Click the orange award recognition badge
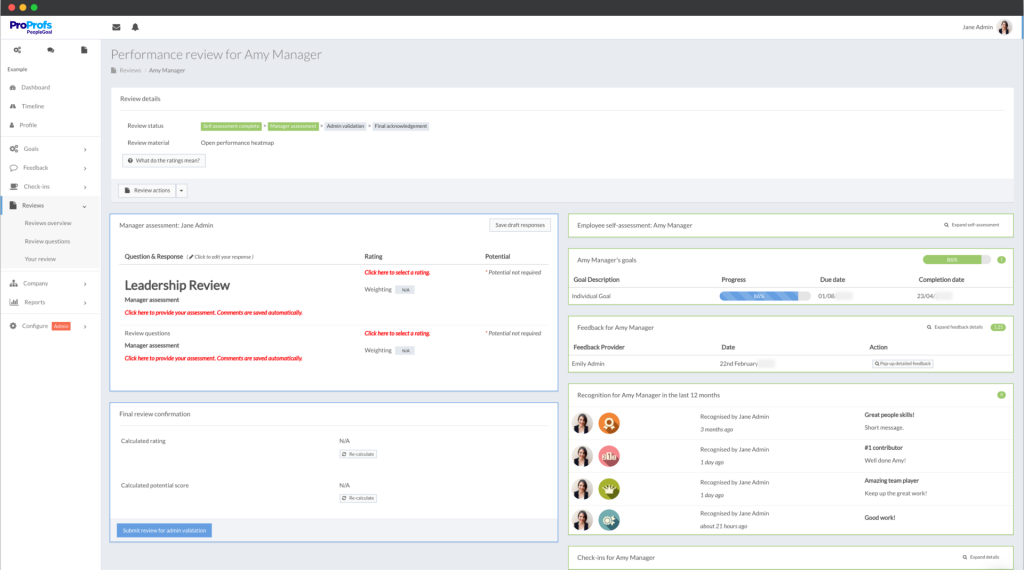Screen dimensions: 1024x570 (609, 423)
